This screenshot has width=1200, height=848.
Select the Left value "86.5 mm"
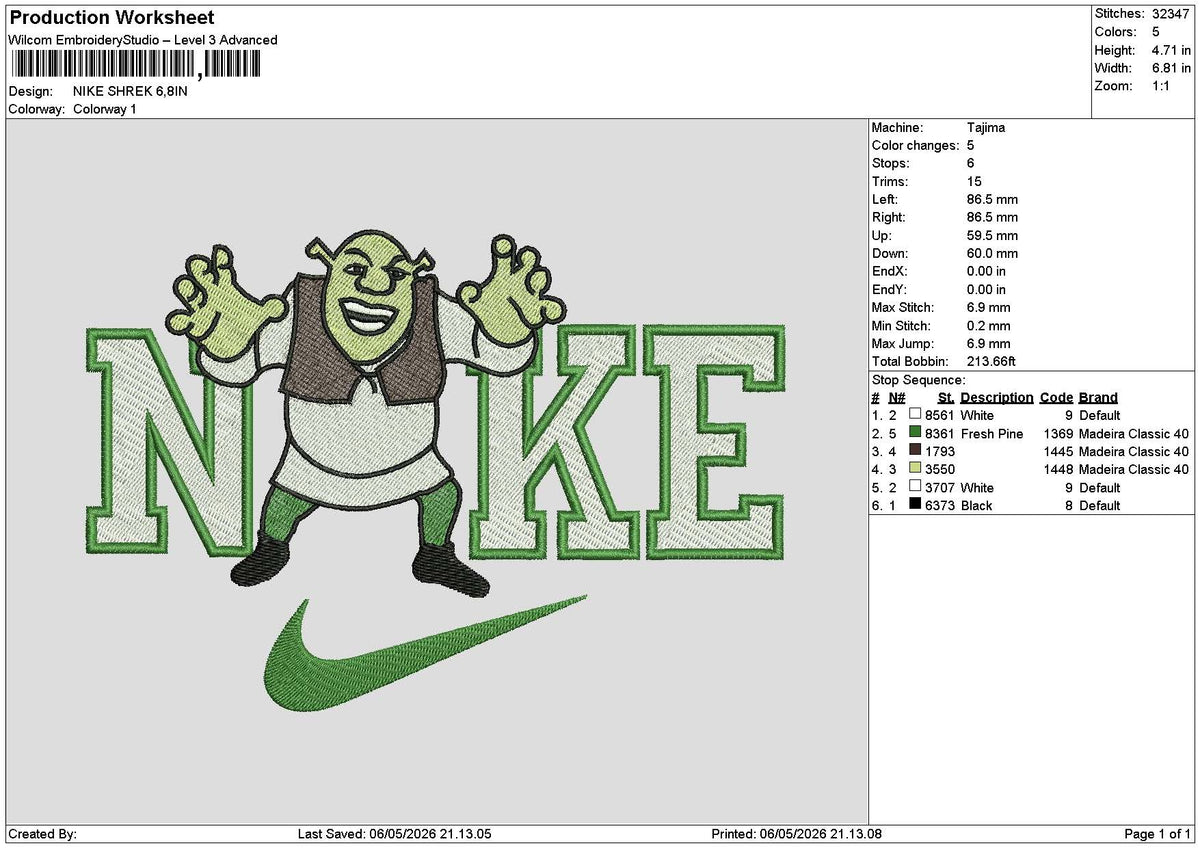click(x=992, y=199)
